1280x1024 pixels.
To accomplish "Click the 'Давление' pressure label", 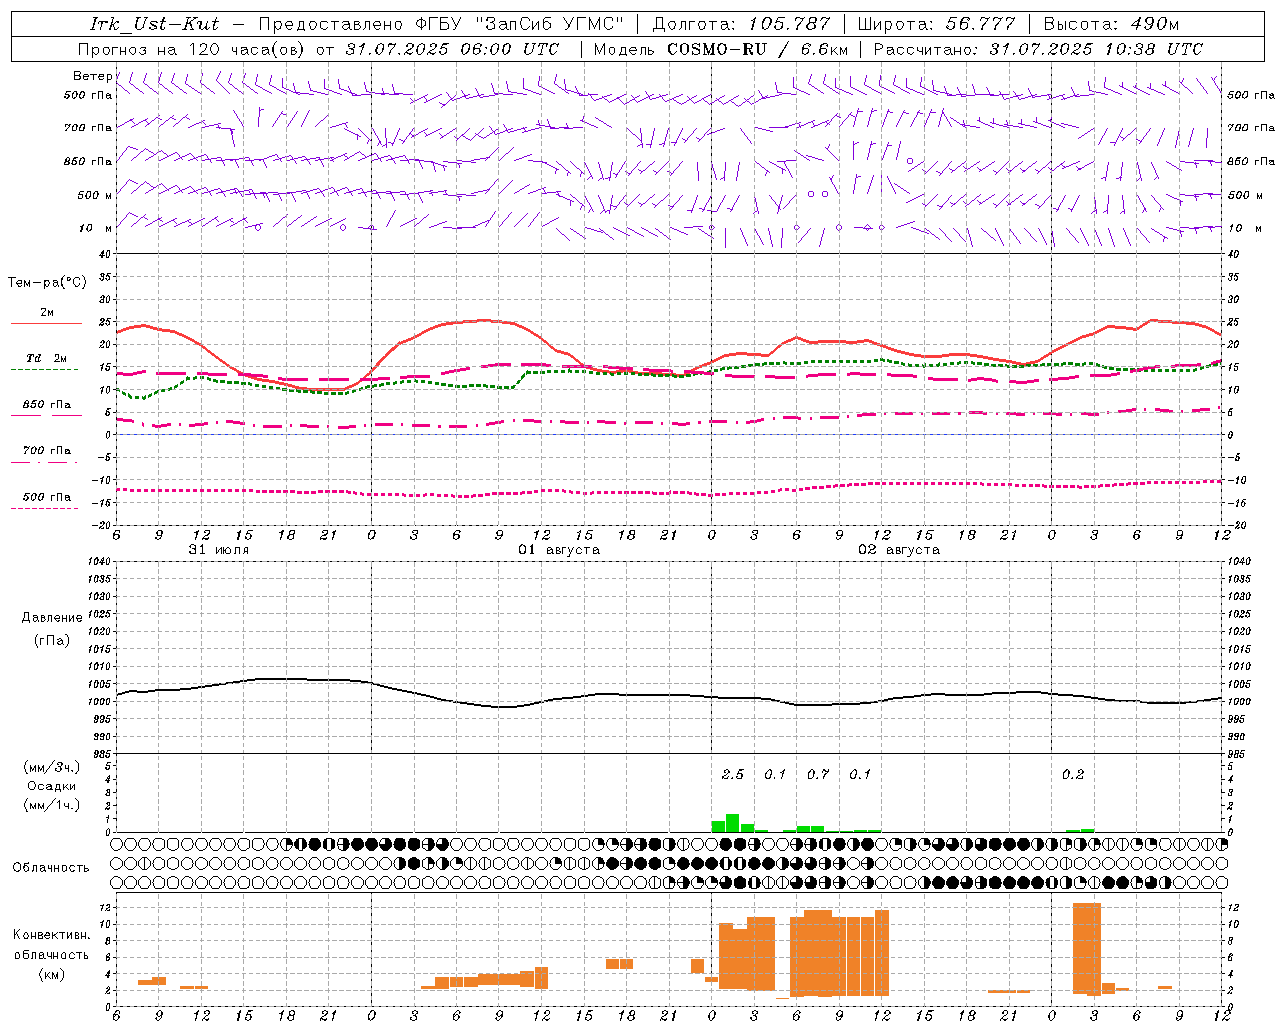I will (x=52, y=618).
